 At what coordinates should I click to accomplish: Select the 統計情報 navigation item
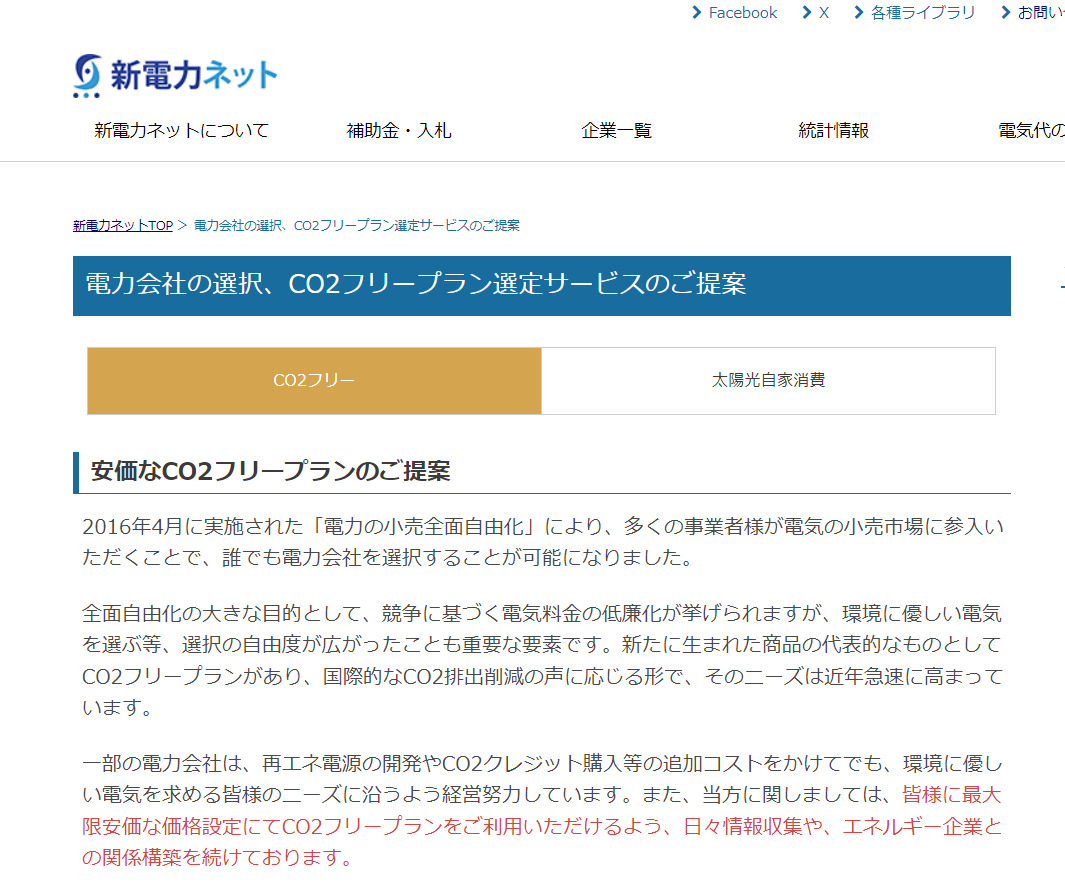coord(833,130)
